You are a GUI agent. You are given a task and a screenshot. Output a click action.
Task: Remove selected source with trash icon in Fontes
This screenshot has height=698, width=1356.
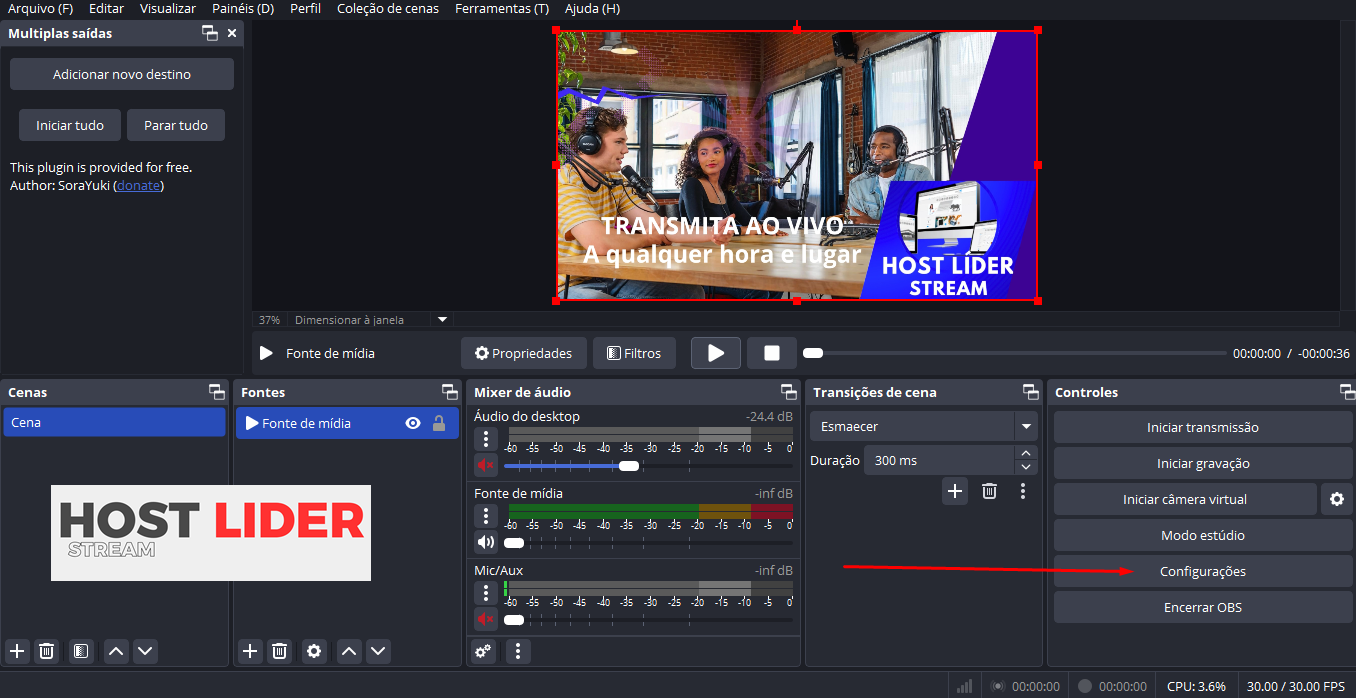tap(280, 651)
